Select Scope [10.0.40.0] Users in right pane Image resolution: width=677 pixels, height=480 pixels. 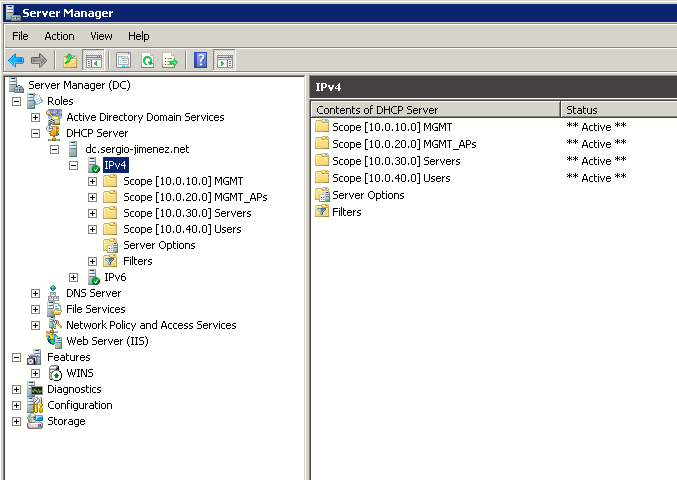[x=391, y=178]
